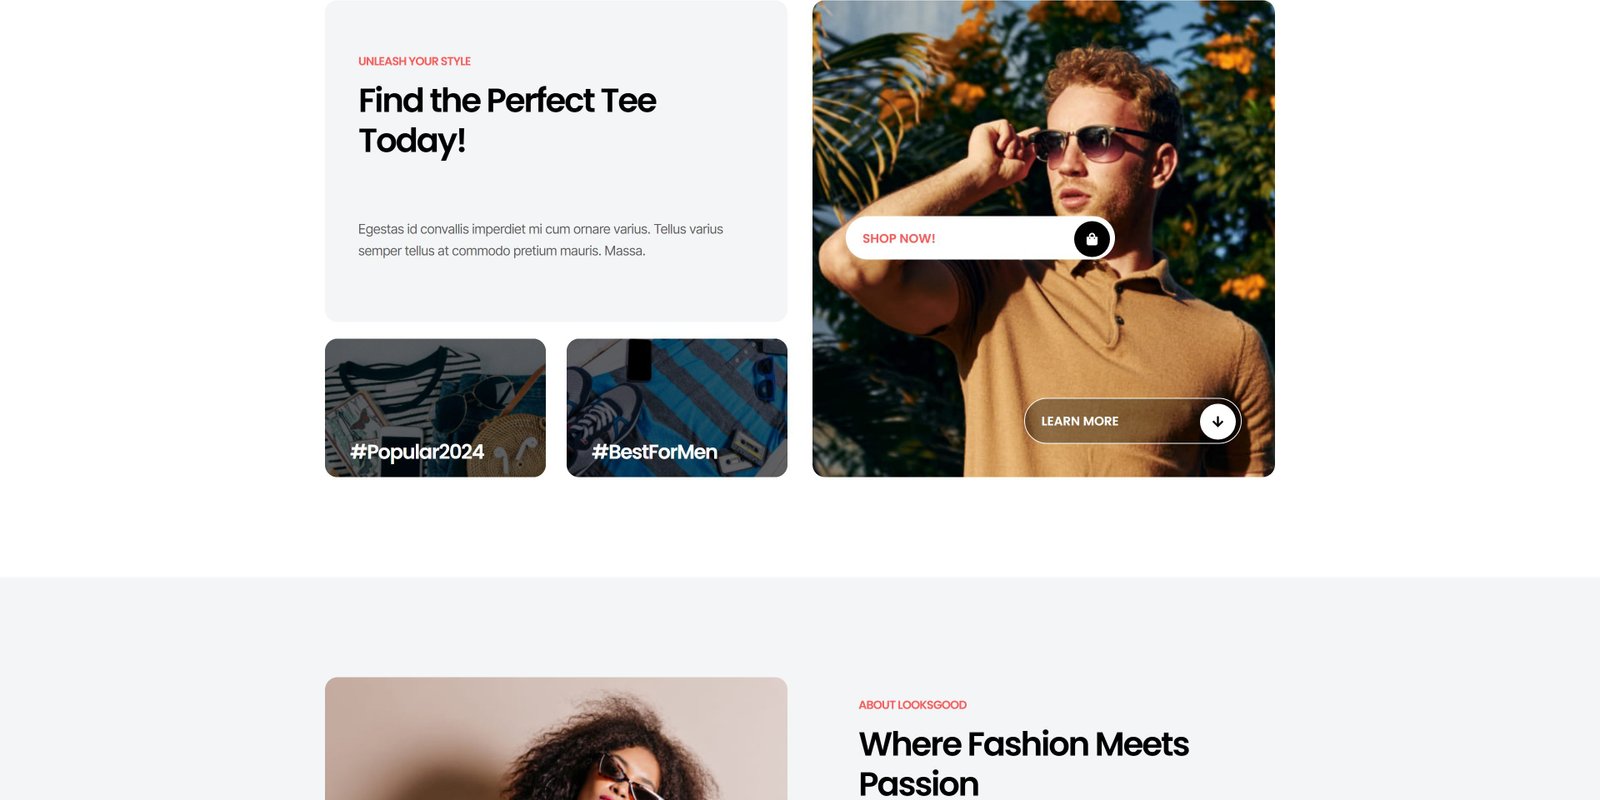The width and height of the screenshot is (1600, 800).
Task: Click the shopping bag icon
Action: [1092, 239]
